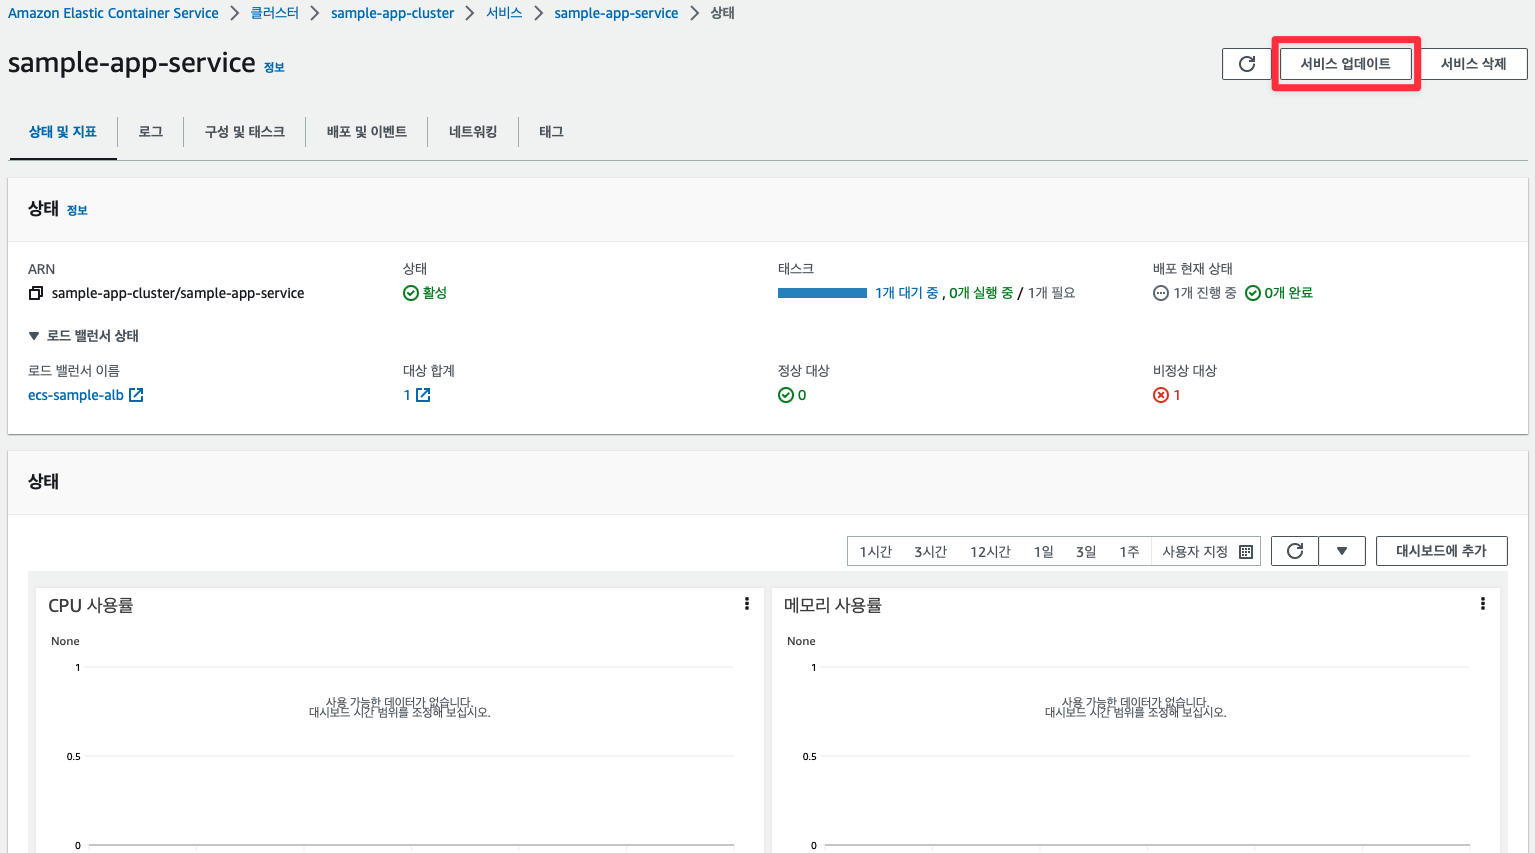
Task: Open the external link icon beside target total 1
Action: pyautogui.click(x=423, y=395)
